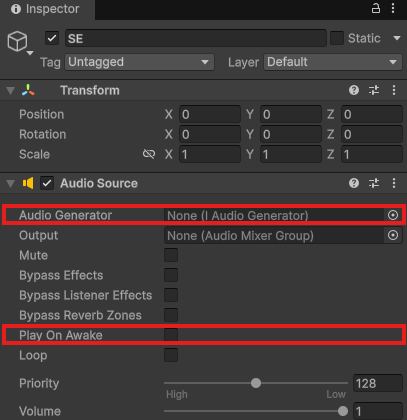Switch to the Inspector tab

tap(47, 9)
